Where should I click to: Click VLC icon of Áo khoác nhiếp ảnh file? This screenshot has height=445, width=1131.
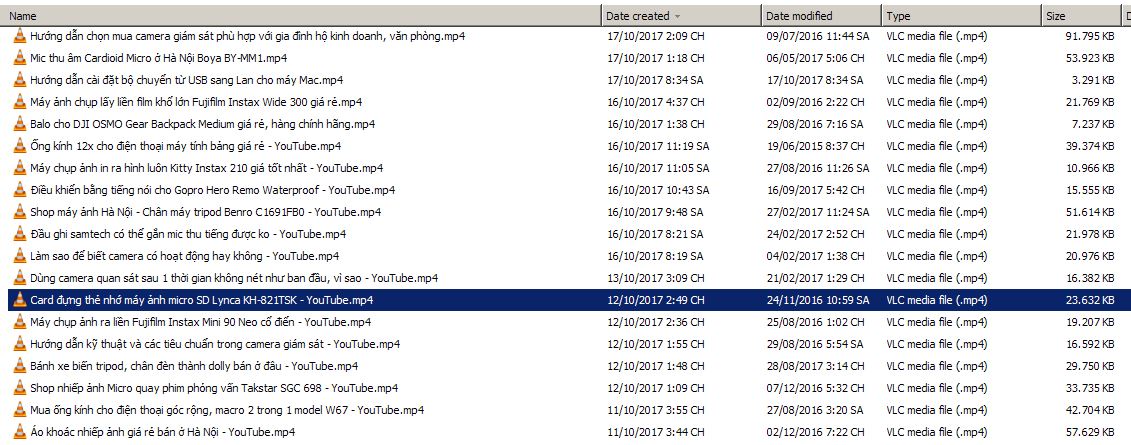[19, 433]
